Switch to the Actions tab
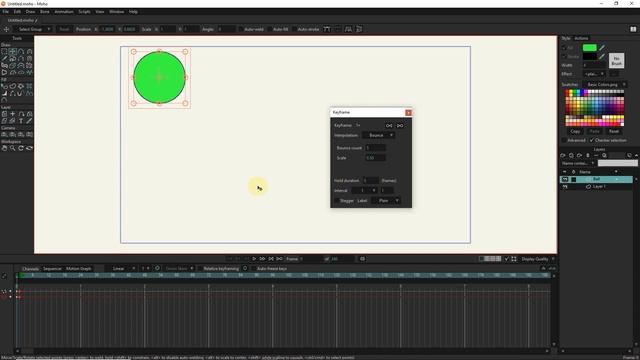The width and height of the screenshot is (640, 360). pos(581,38)
